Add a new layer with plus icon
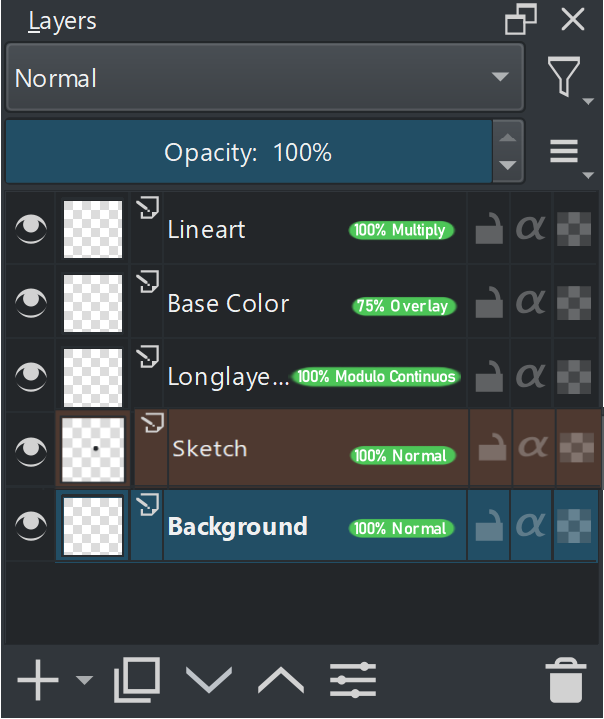Image resolution: width=604 pixels, height=719 pixels. pos(38,681)
